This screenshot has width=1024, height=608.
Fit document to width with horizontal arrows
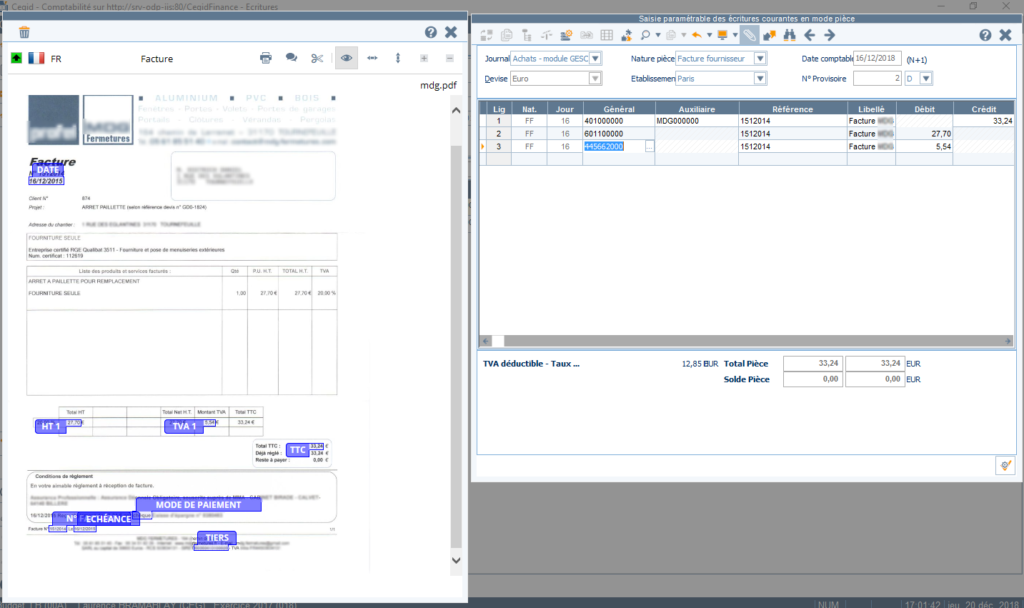tap(372, 58)
